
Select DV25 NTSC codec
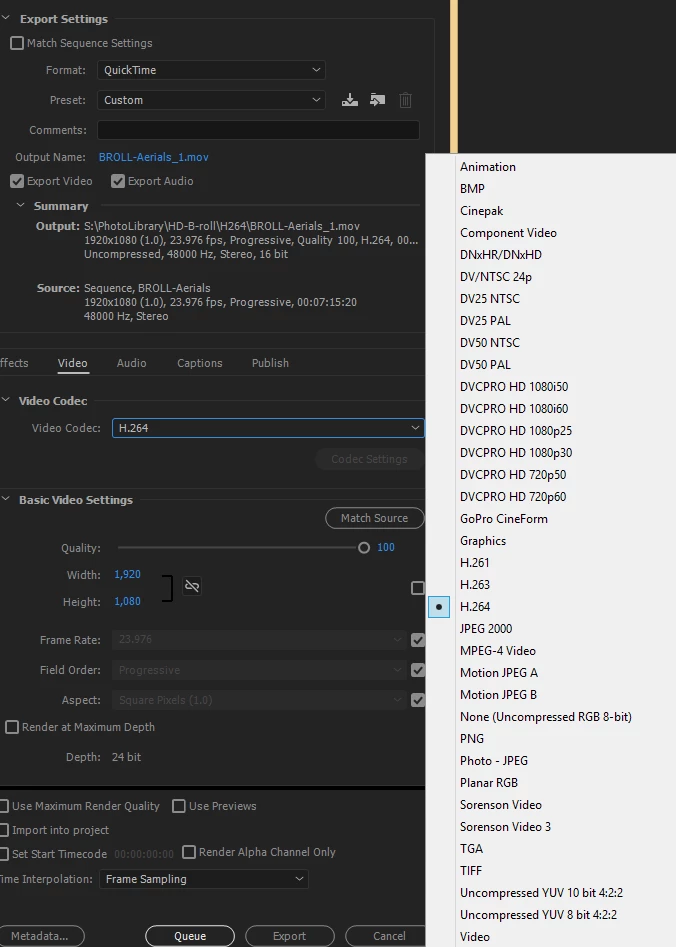click(489, 299)
